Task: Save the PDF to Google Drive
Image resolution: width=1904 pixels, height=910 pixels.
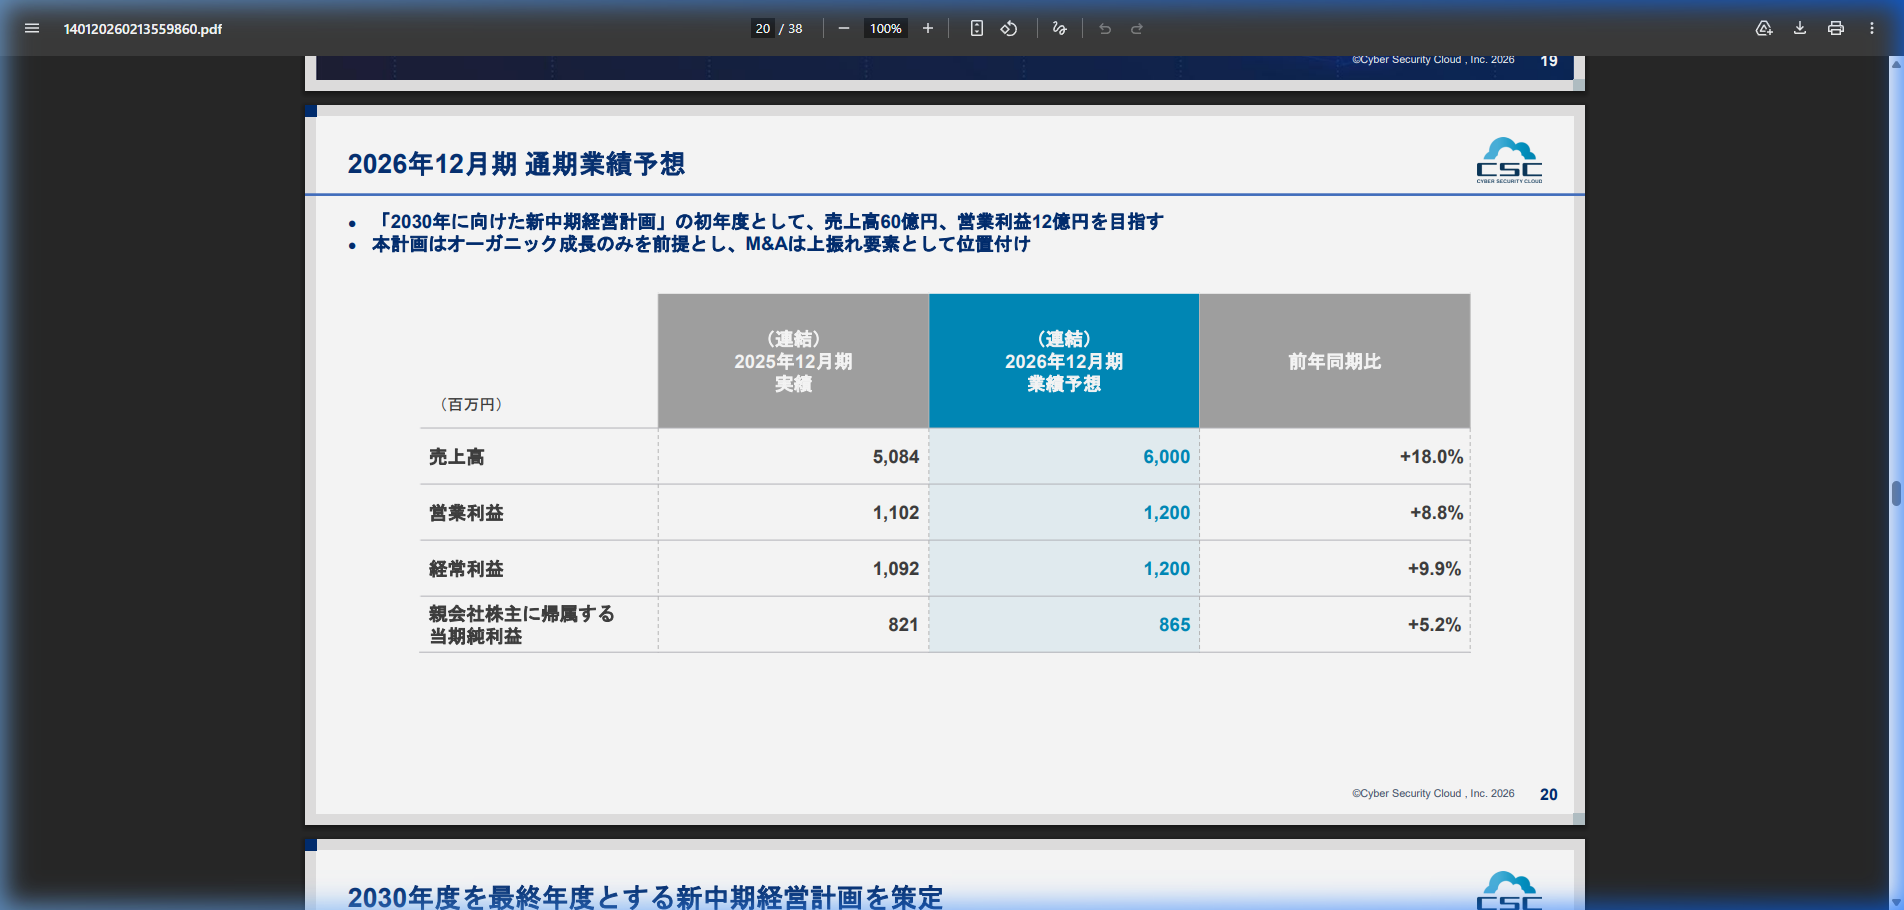Action: click(1764, 28)
